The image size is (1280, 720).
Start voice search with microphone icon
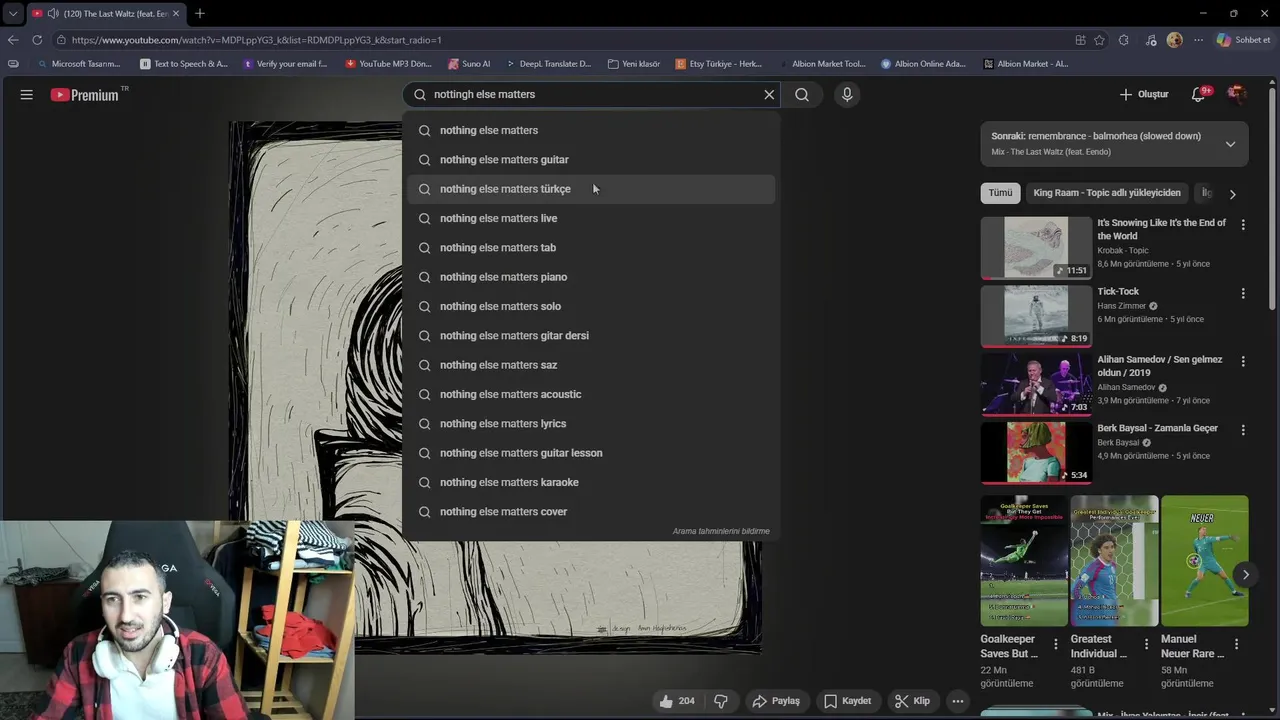(847, 94)
